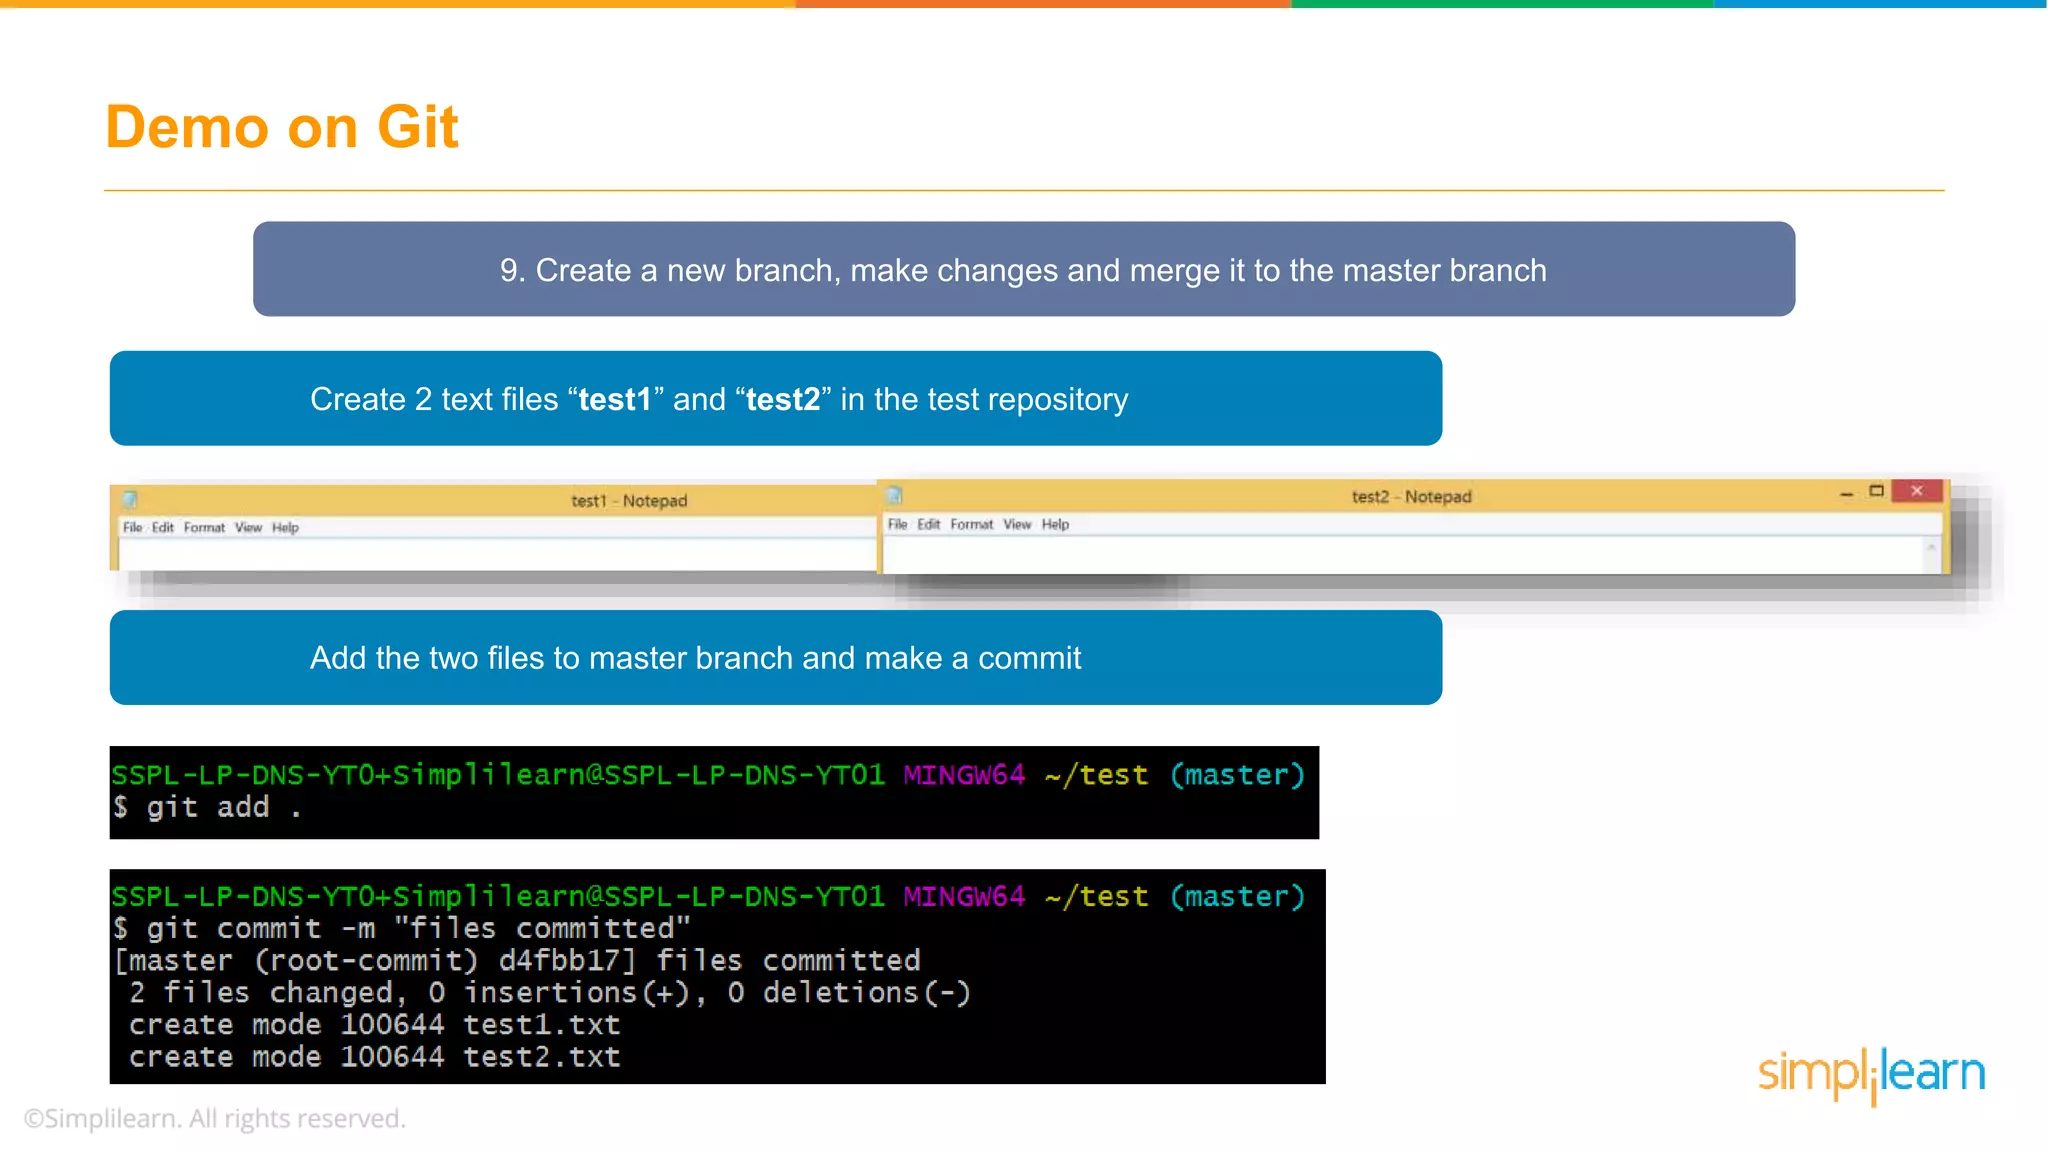Open Format menu in test1 Notepad

(x=204, y=528)
